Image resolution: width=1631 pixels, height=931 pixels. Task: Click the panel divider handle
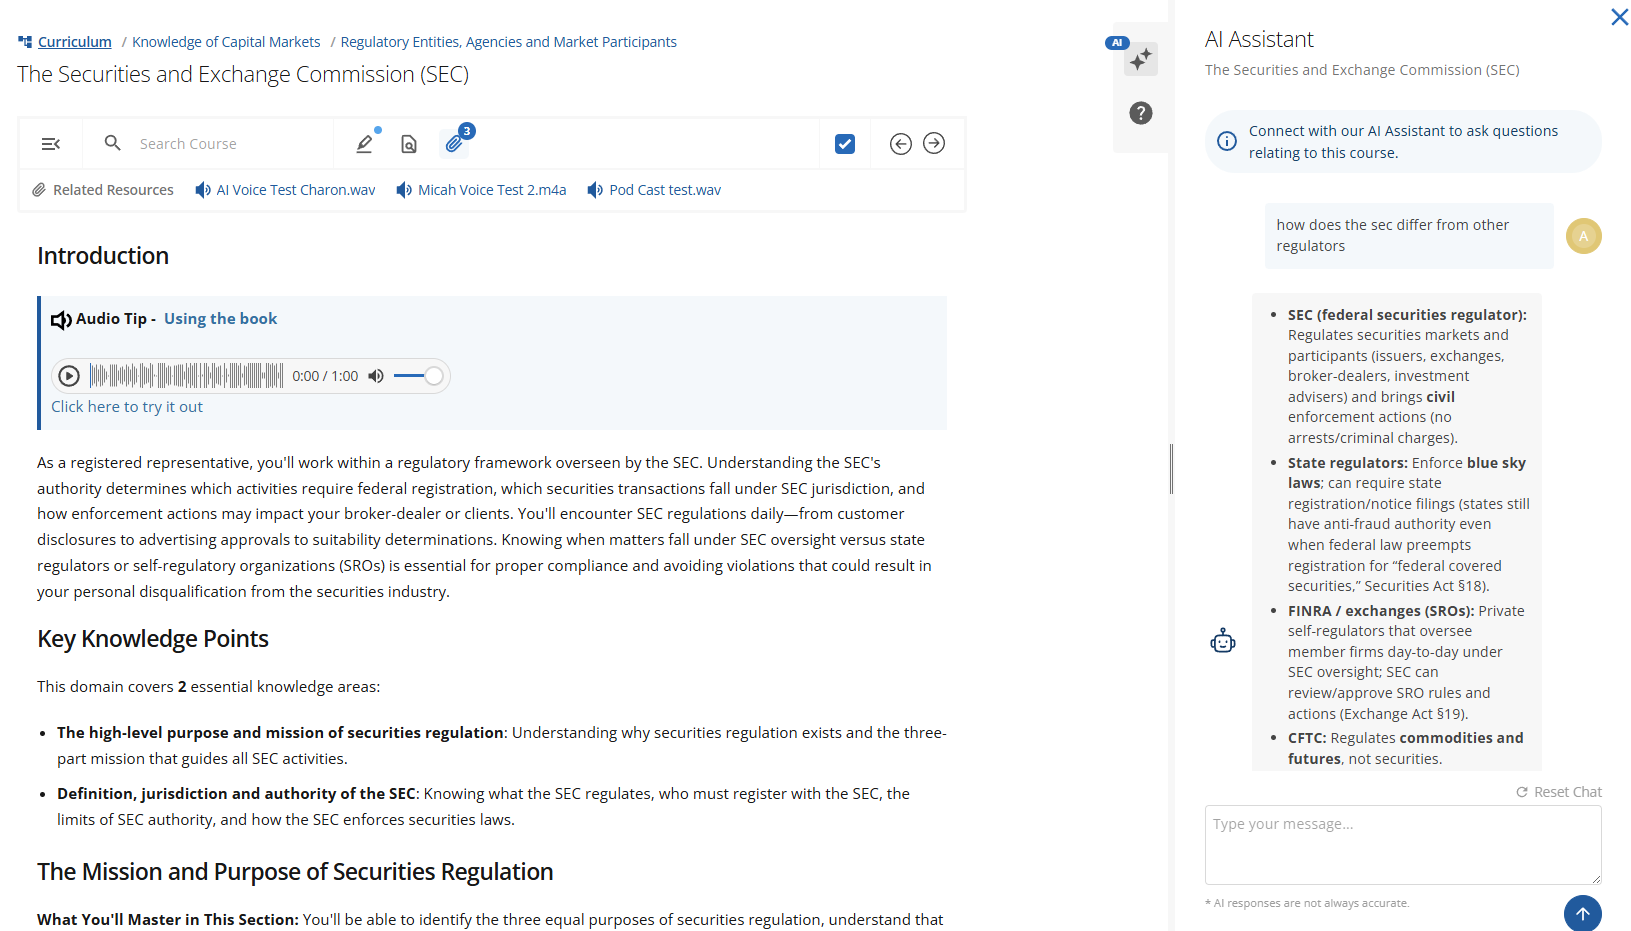click(x=1171, y=468)
